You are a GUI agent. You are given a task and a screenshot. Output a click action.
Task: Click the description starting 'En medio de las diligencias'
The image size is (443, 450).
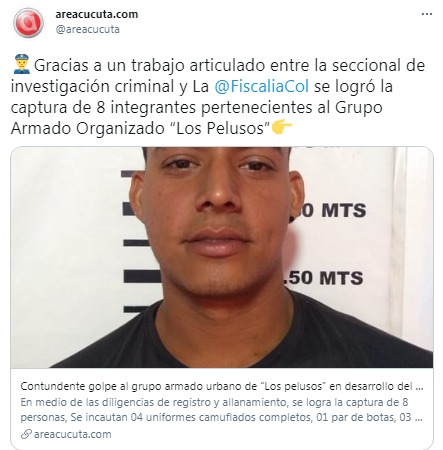(214, 402)
